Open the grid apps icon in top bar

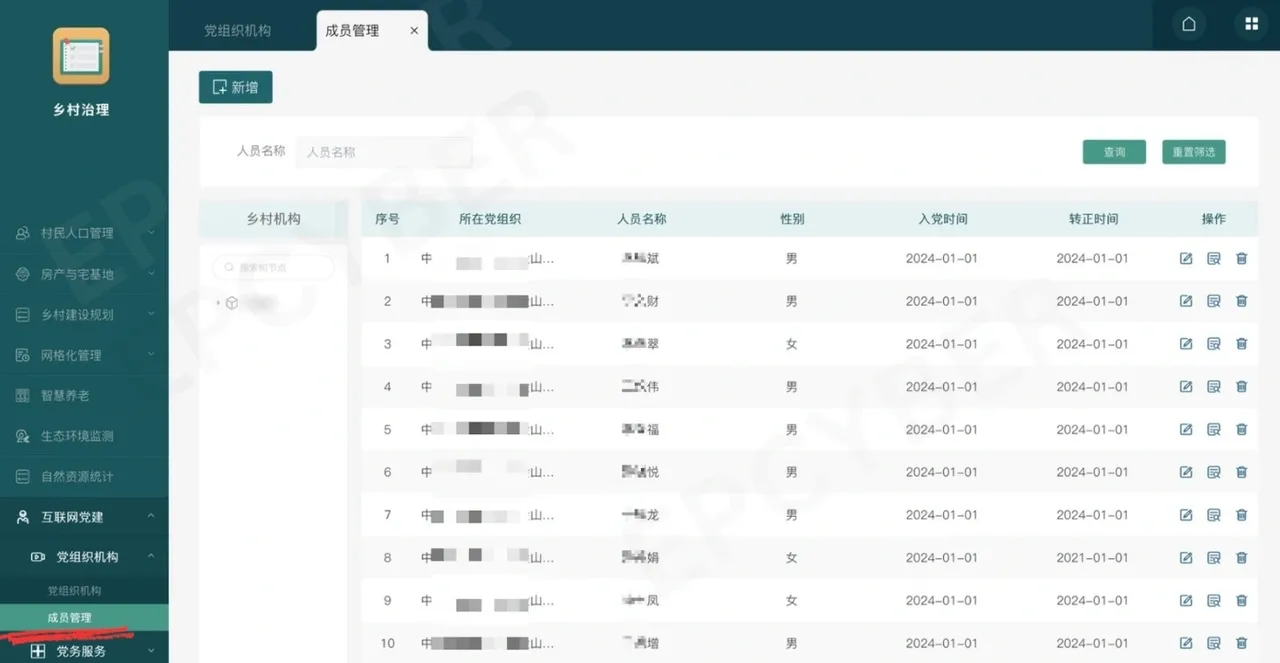pyautogui.click(x=1251, y=24)
